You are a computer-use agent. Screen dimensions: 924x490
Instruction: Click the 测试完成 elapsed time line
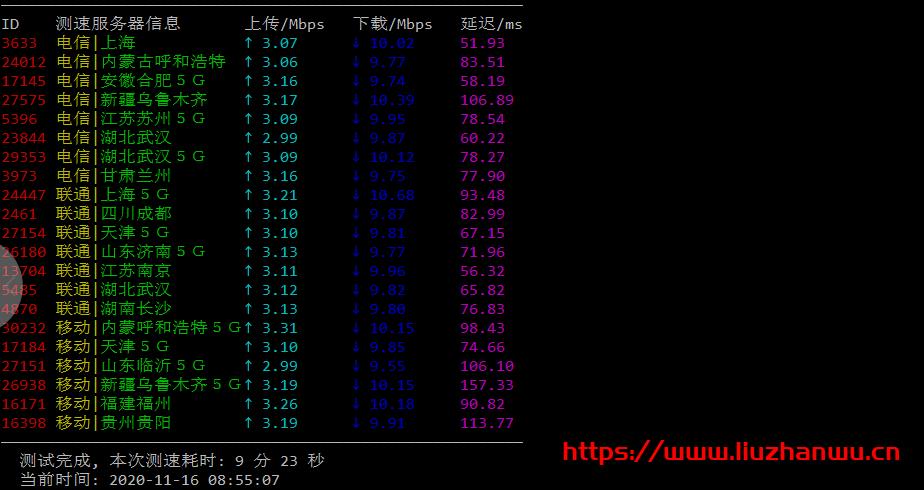coord(172,461)
